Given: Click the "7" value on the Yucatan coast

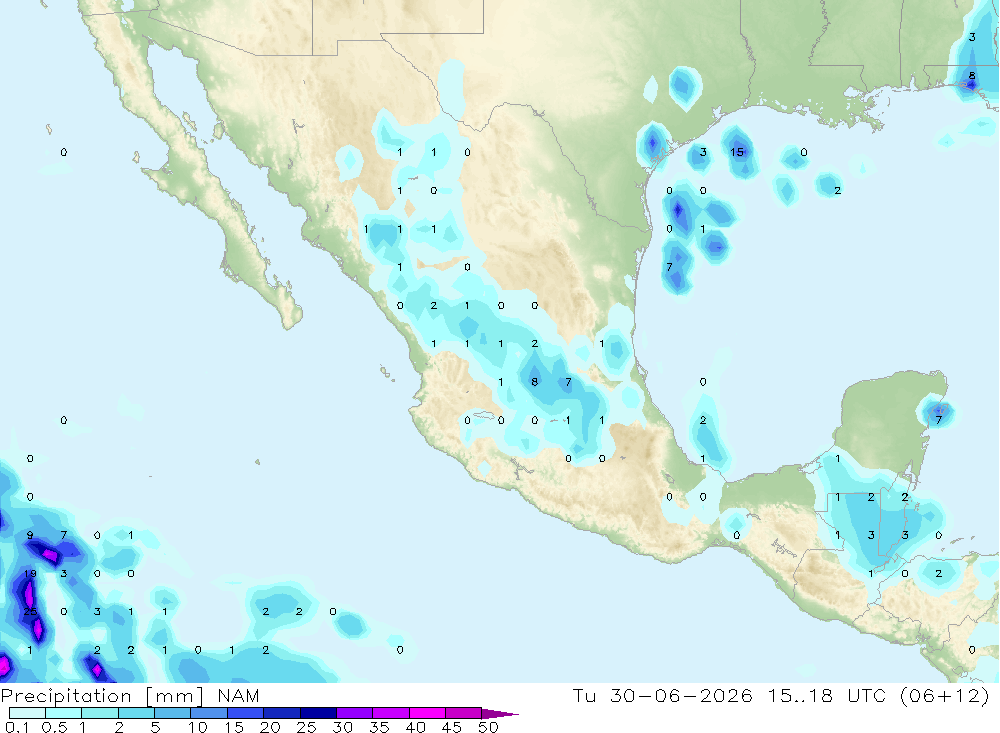Looking at the screenshot, I should [939, 420].
